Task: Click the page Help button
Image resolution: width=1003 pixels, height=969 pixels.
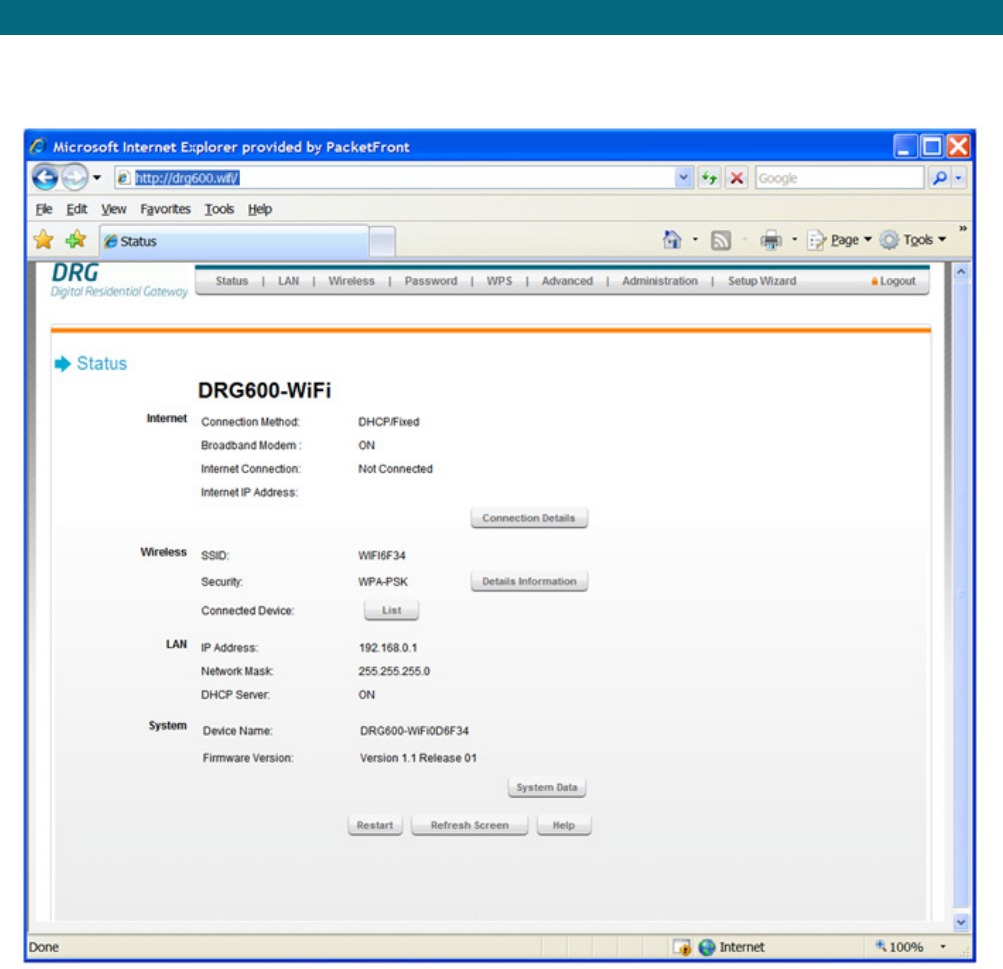Action: click(x=564, y=825)
